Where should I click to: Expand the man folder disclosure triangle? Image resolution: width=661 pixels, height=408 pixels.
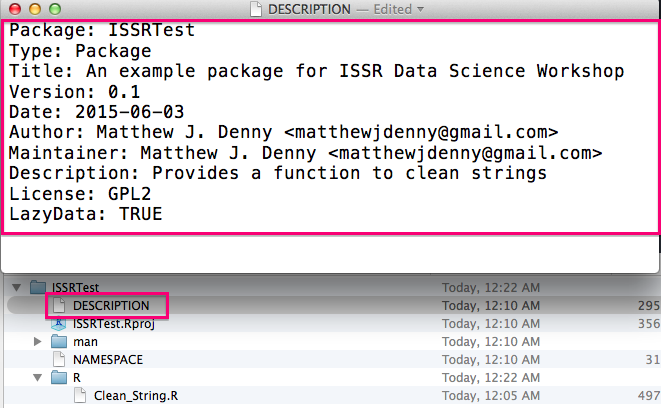[x=38, y=341]
